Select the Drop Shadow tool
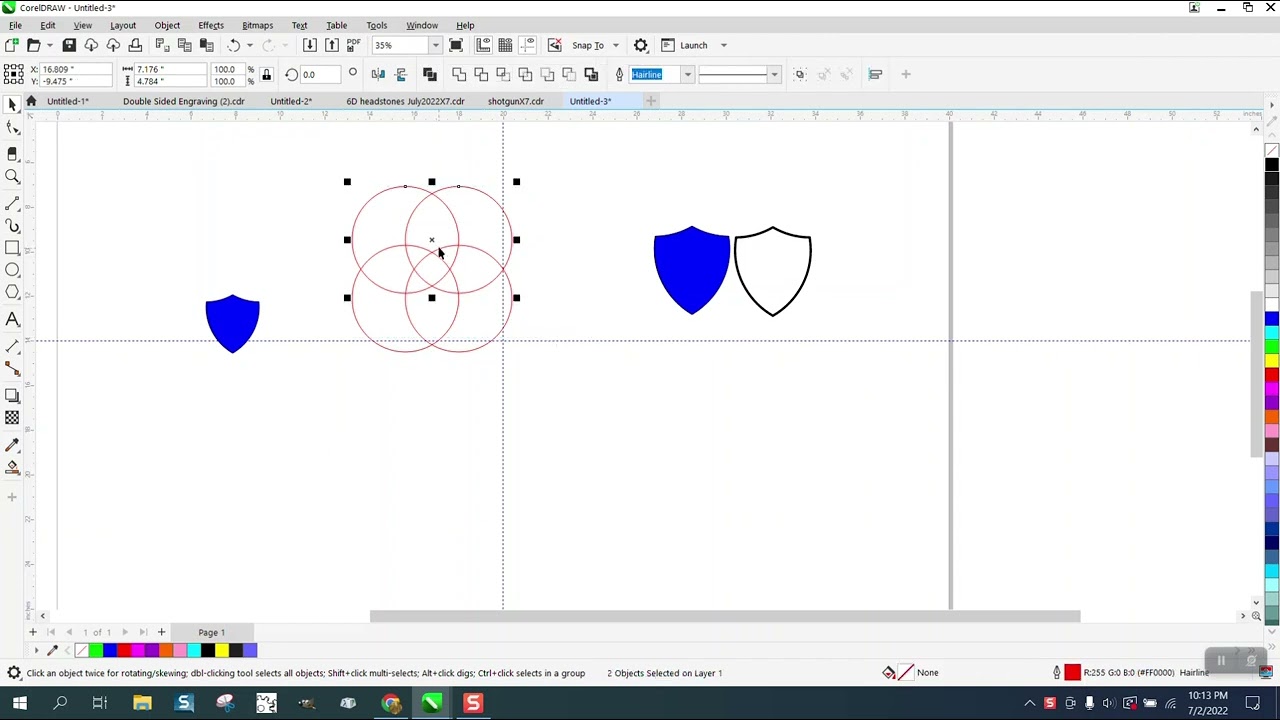 point(12,395)
